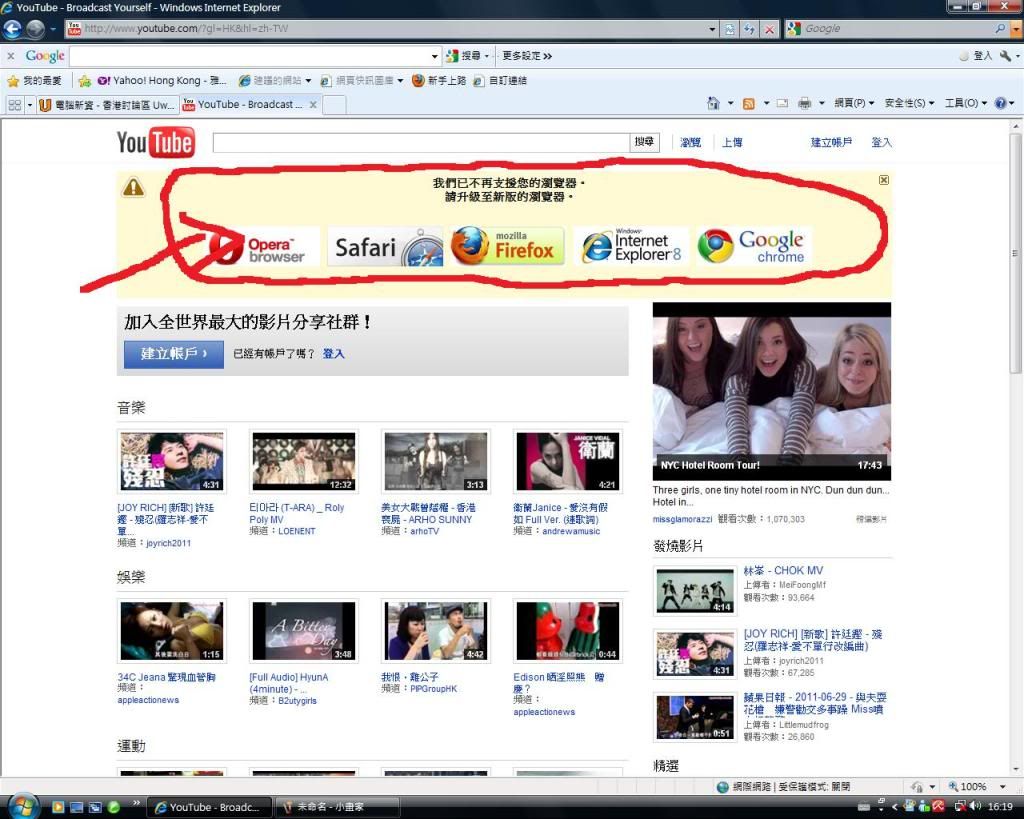Click the scroll down arrow of vertical scrollbar

pyautogui.click(x=1015, y=770)
